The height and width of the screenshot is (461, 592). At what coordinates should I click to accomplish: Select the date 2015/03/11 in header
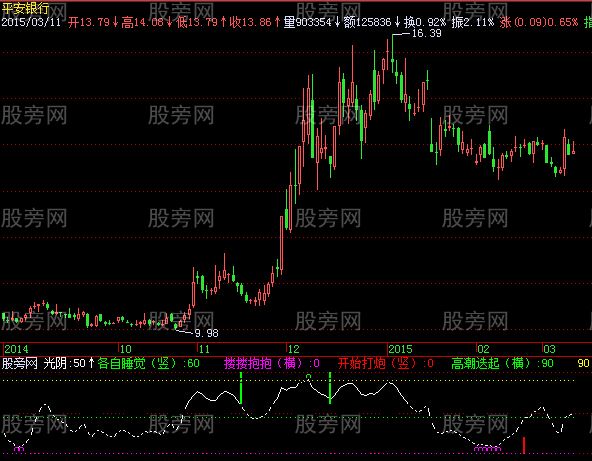(x=31, y=22)
